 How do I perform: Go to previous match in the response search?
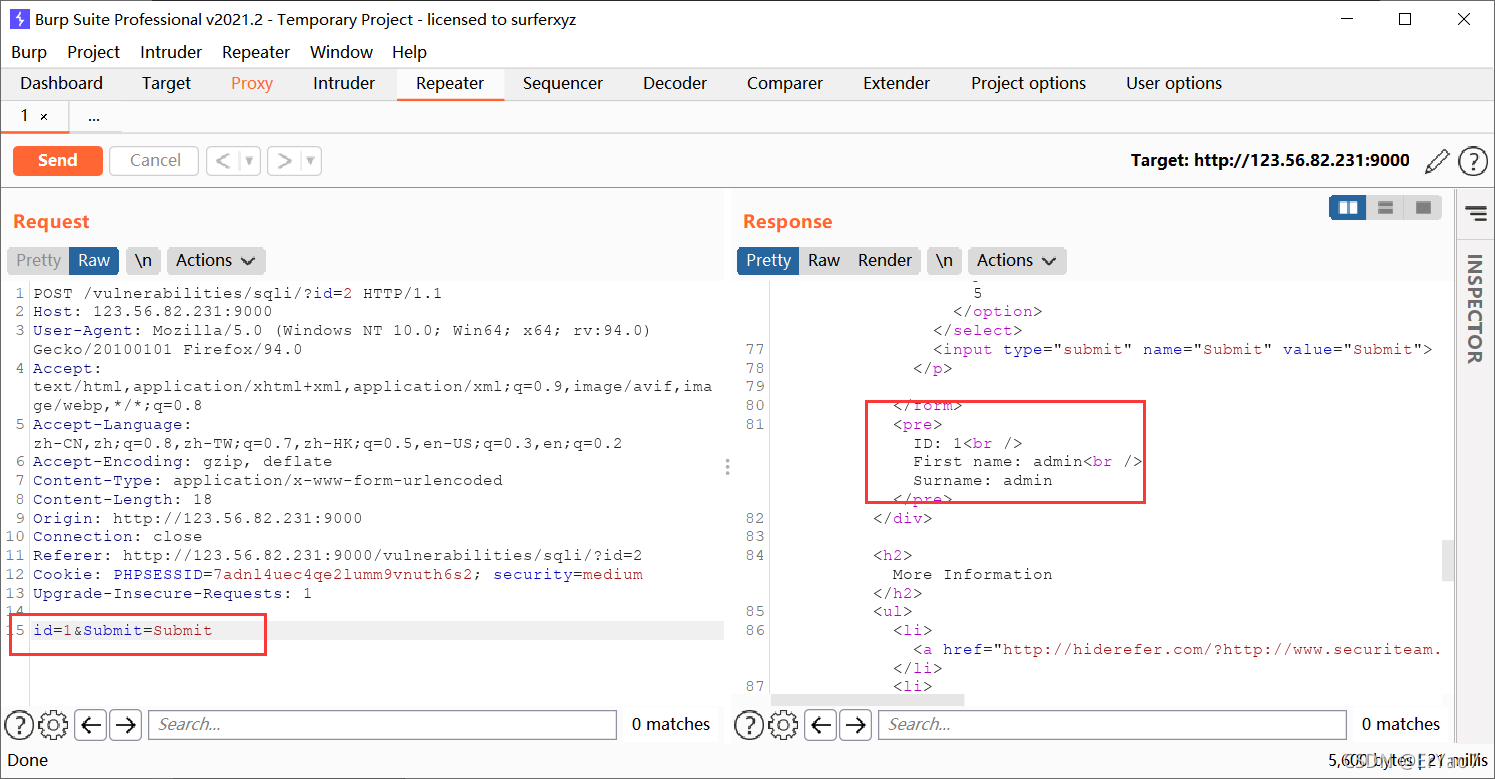(x=821, y=724)
